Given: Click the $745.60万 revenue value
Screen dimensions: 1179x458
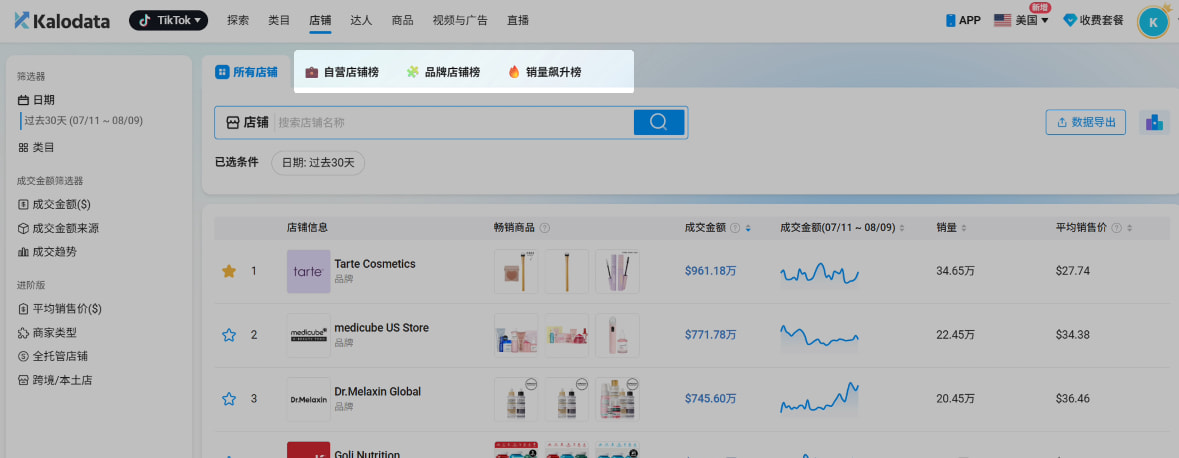Looking at the screenshot, I should 711,399.
